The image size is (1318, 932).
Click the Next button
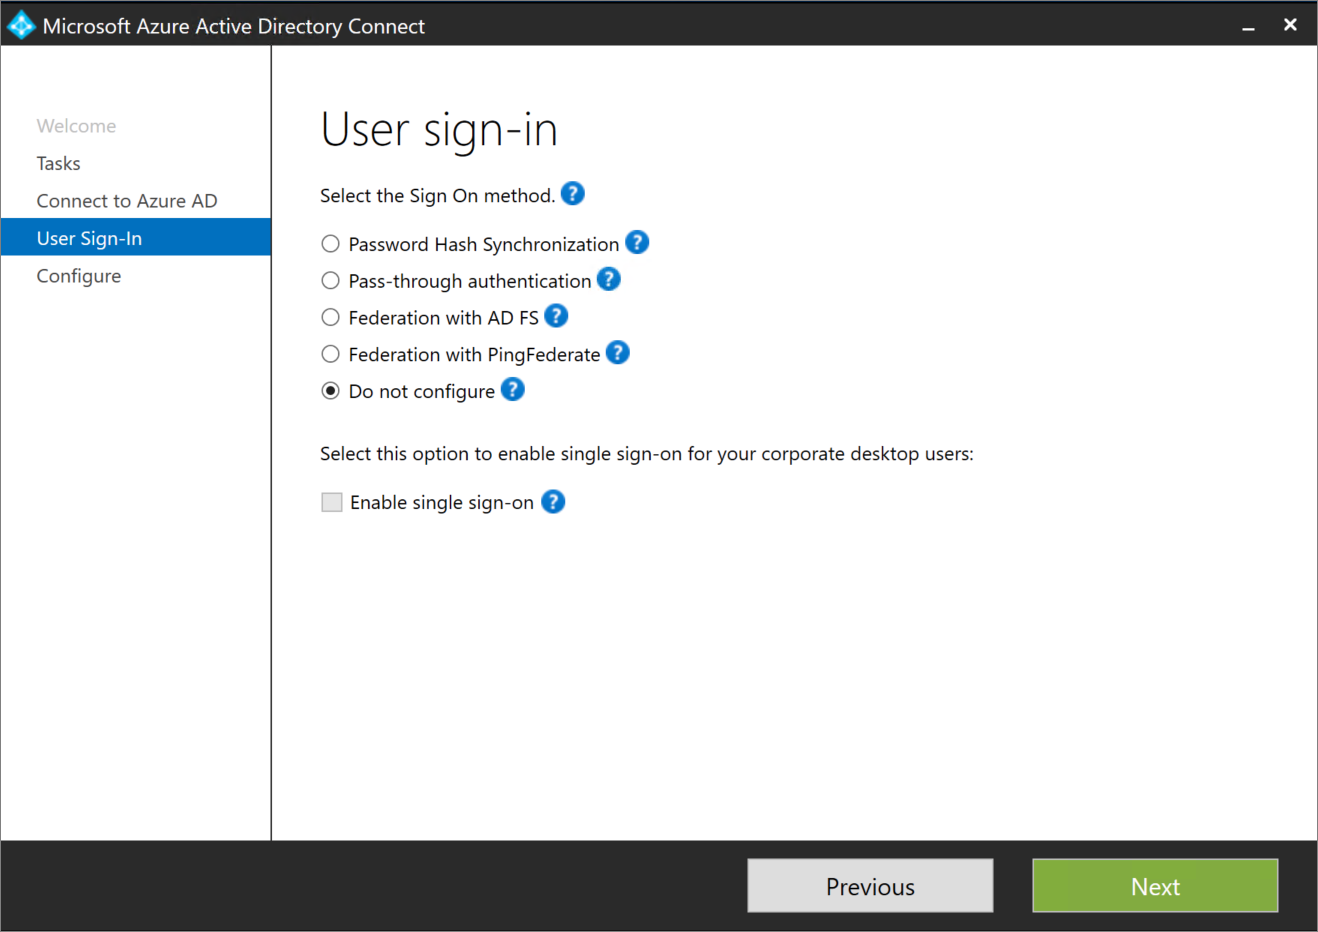(x=1154, y=885)
